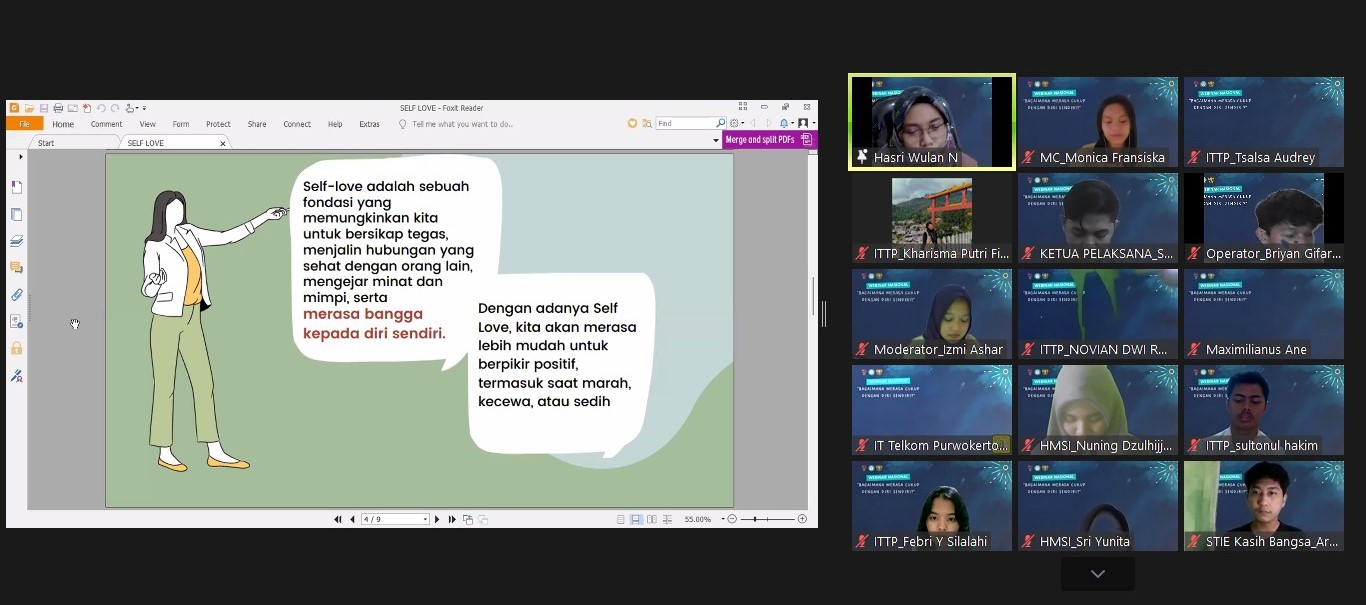Expand the navigation panel with the small arrow
The height and width of the screenshot is (605, 1366).
(20, 157)
